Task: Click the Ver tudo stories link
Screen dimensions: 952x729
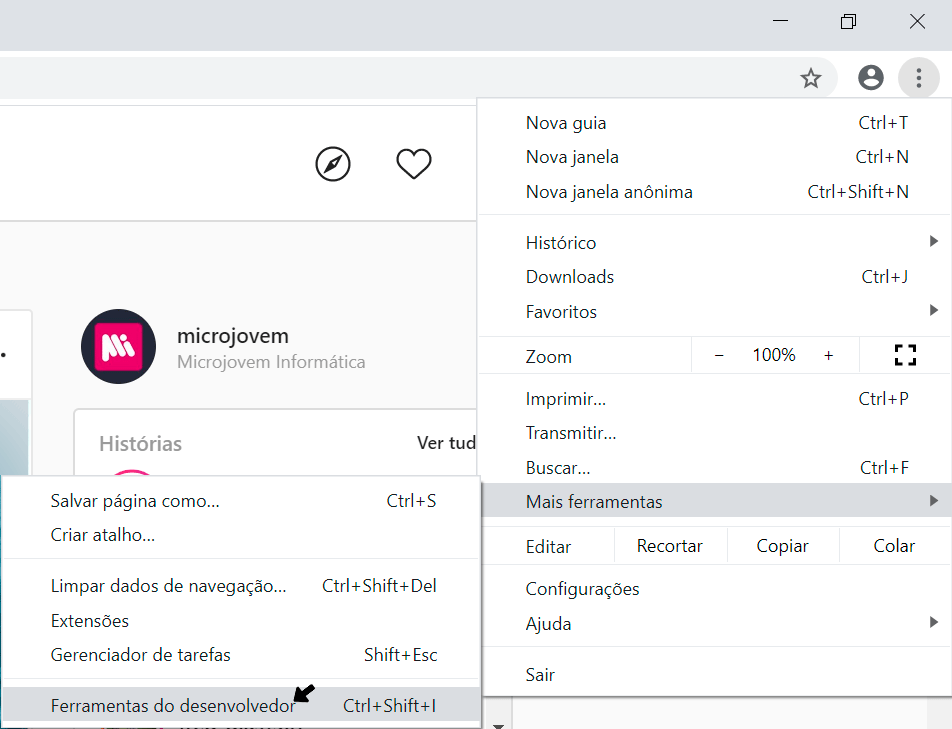Action: (446, 443)
